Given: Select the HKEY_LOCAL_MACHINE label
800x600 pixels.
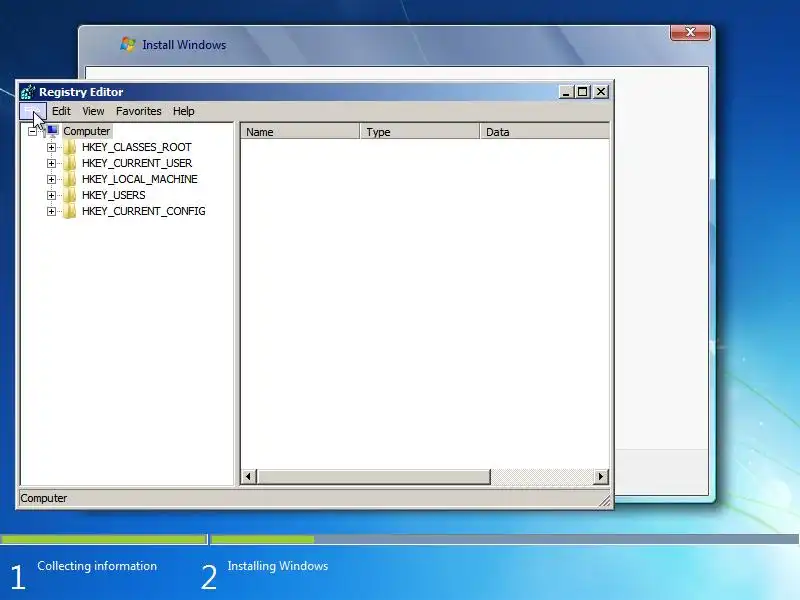Looking at the screenshot, I should [140, 179].
